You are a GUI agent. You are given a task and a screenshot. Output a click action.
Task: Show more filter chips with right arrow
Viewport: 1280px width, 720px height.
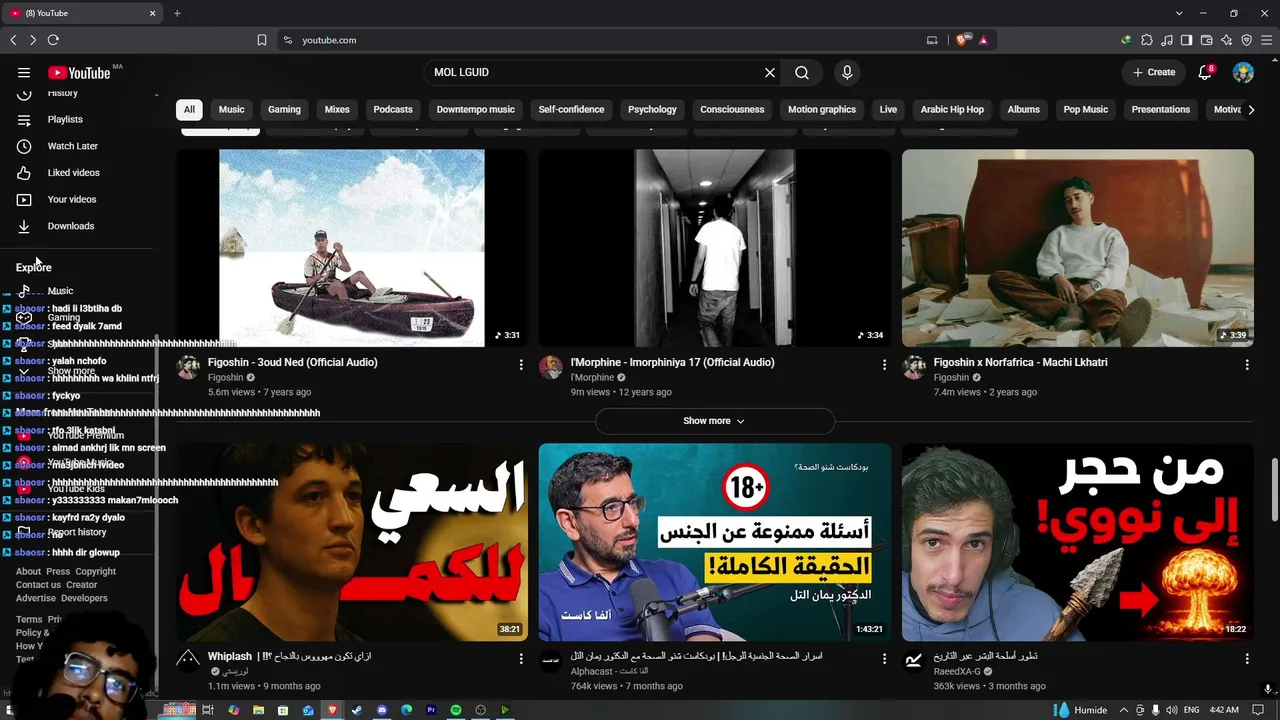[x=1251, y=110]
